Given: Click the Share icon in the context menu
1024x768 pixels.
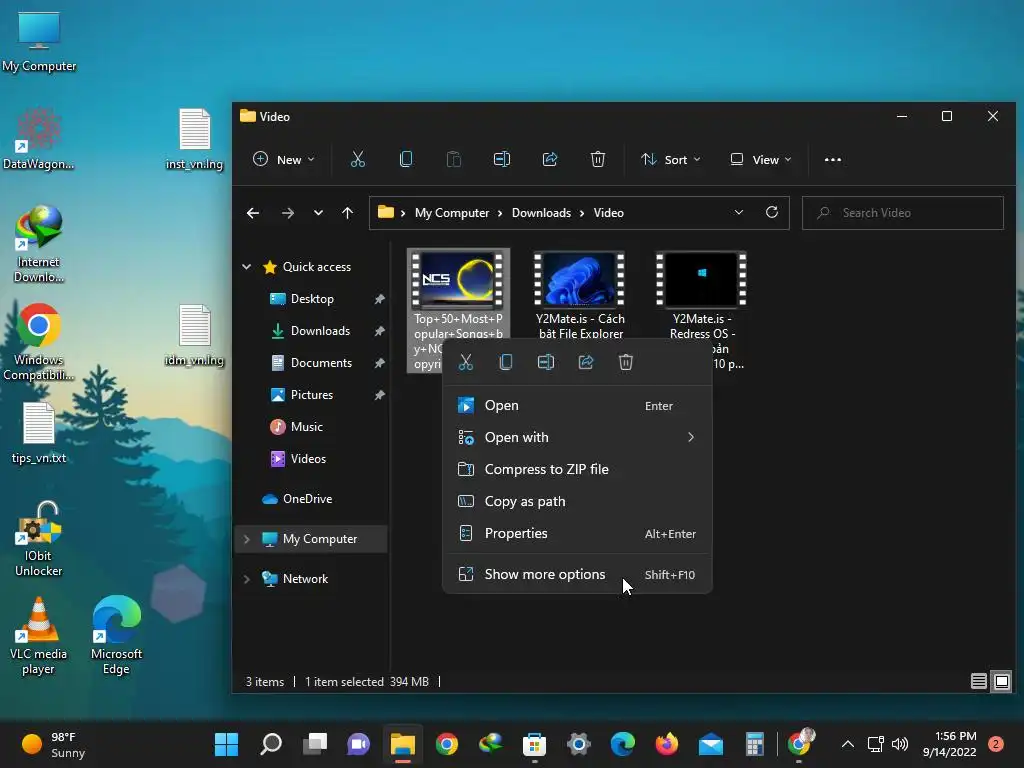Looking at the screenshot, I should (586, 362).
